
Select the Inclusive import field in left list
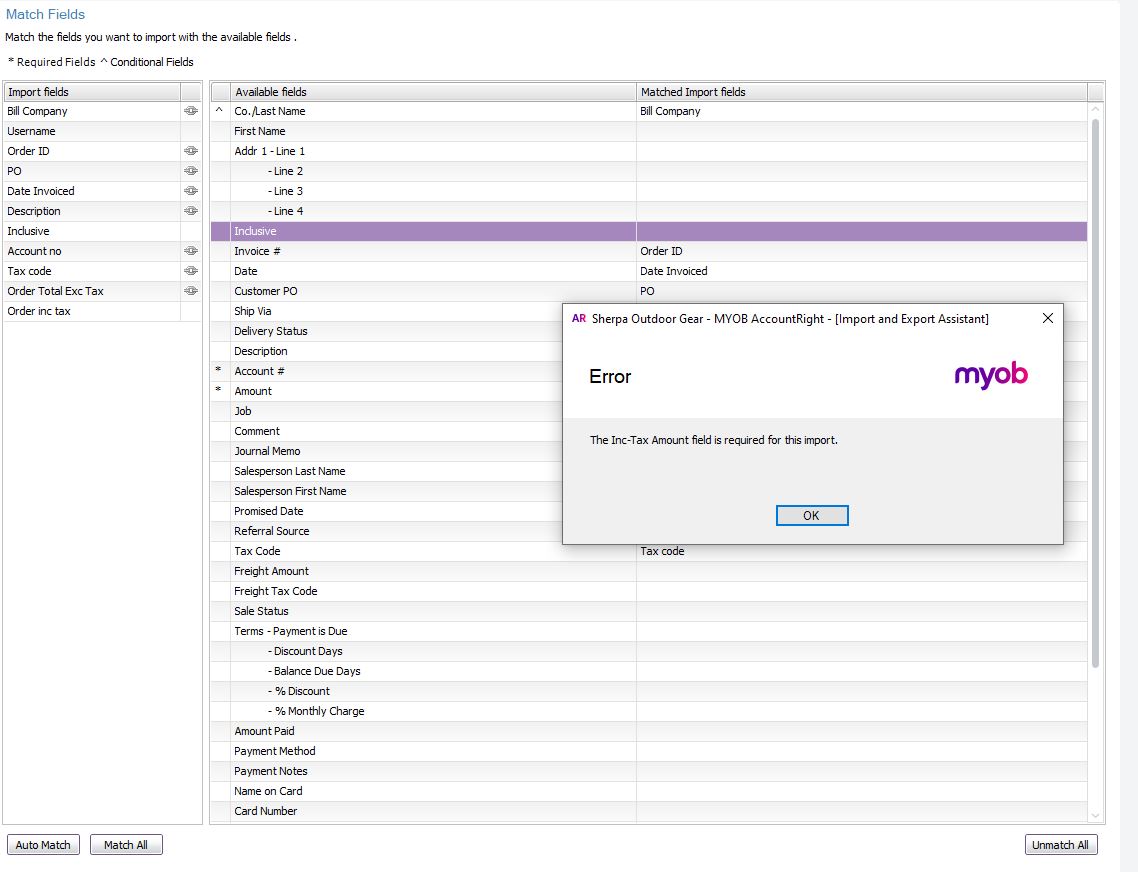click(x=92, y=231)
